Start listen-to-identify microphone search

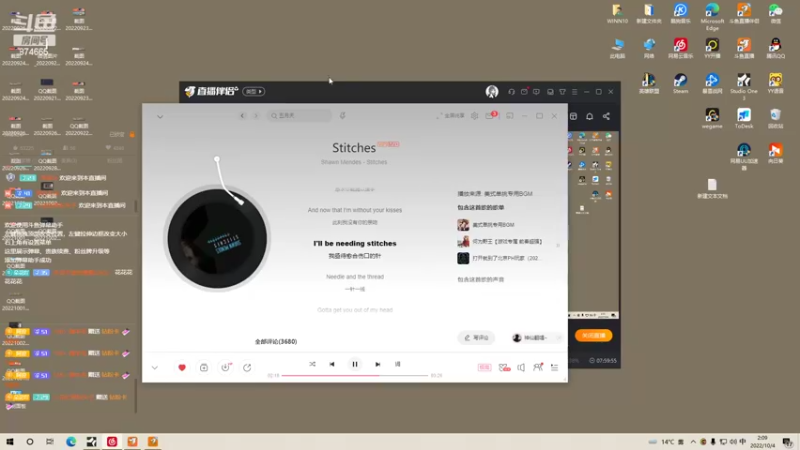(342, 116)
